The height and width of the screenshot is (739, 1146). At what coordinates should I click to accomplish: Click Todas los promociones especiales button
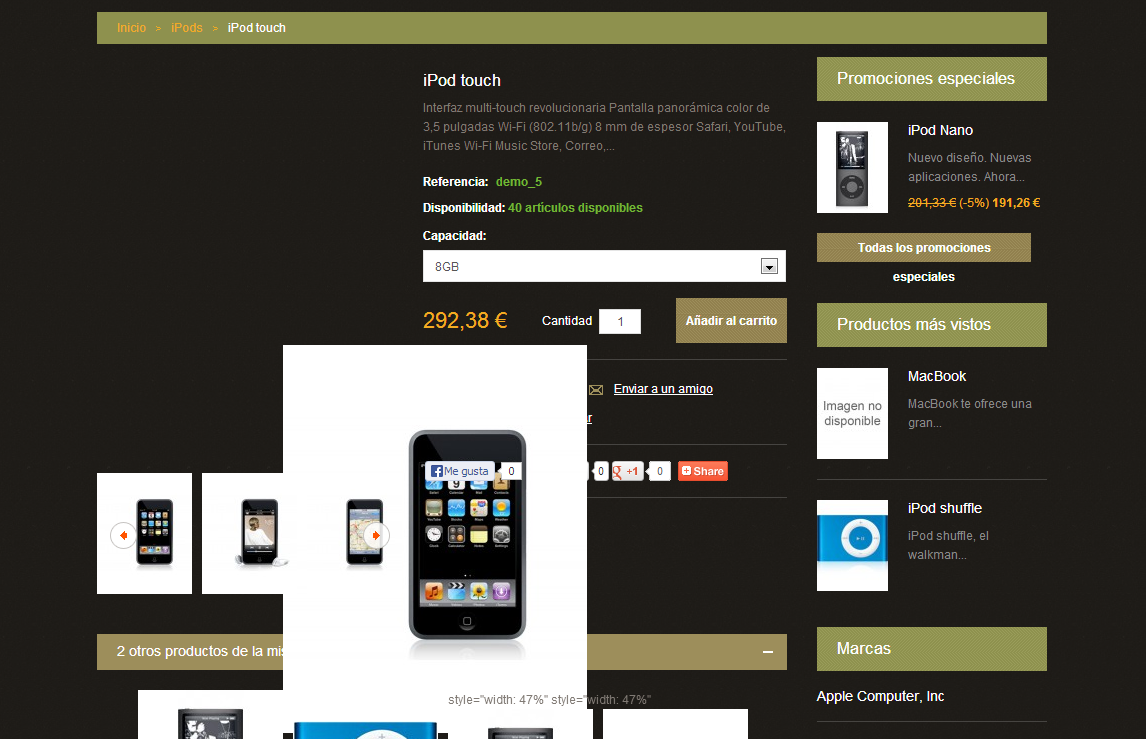tap(924, 248)
